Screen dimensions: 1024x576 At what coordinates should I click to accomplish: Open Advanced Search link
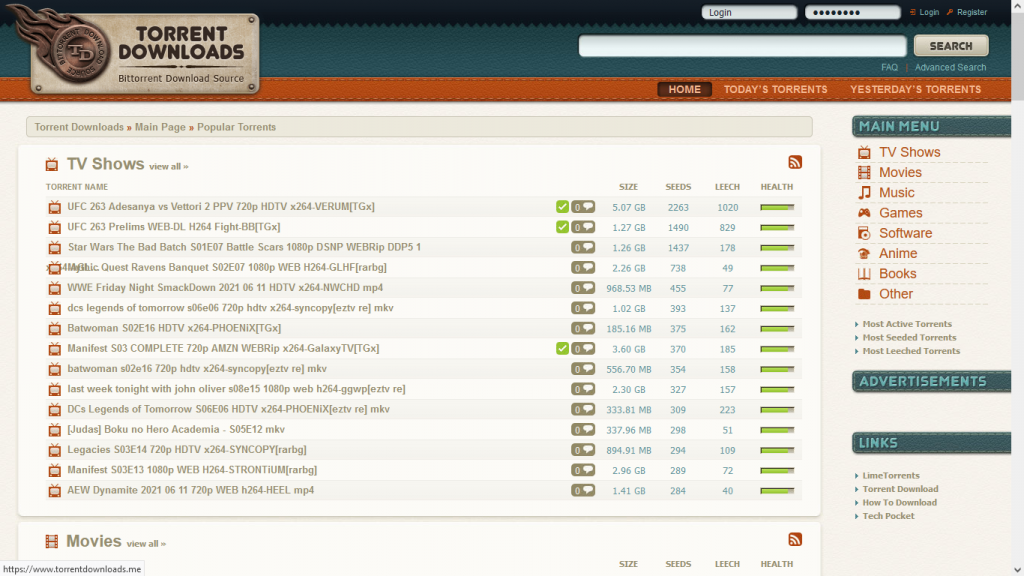(950, 67)
